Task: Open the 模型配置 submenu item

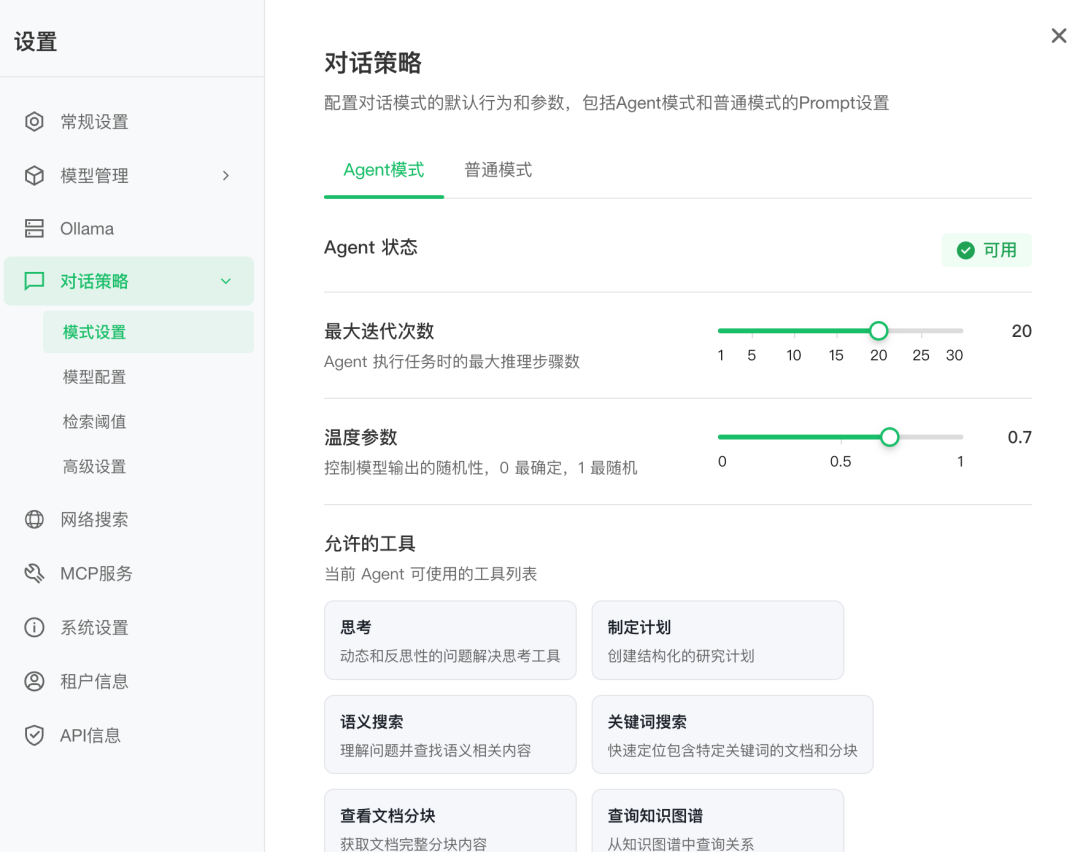Action: (x=94, y=377)
